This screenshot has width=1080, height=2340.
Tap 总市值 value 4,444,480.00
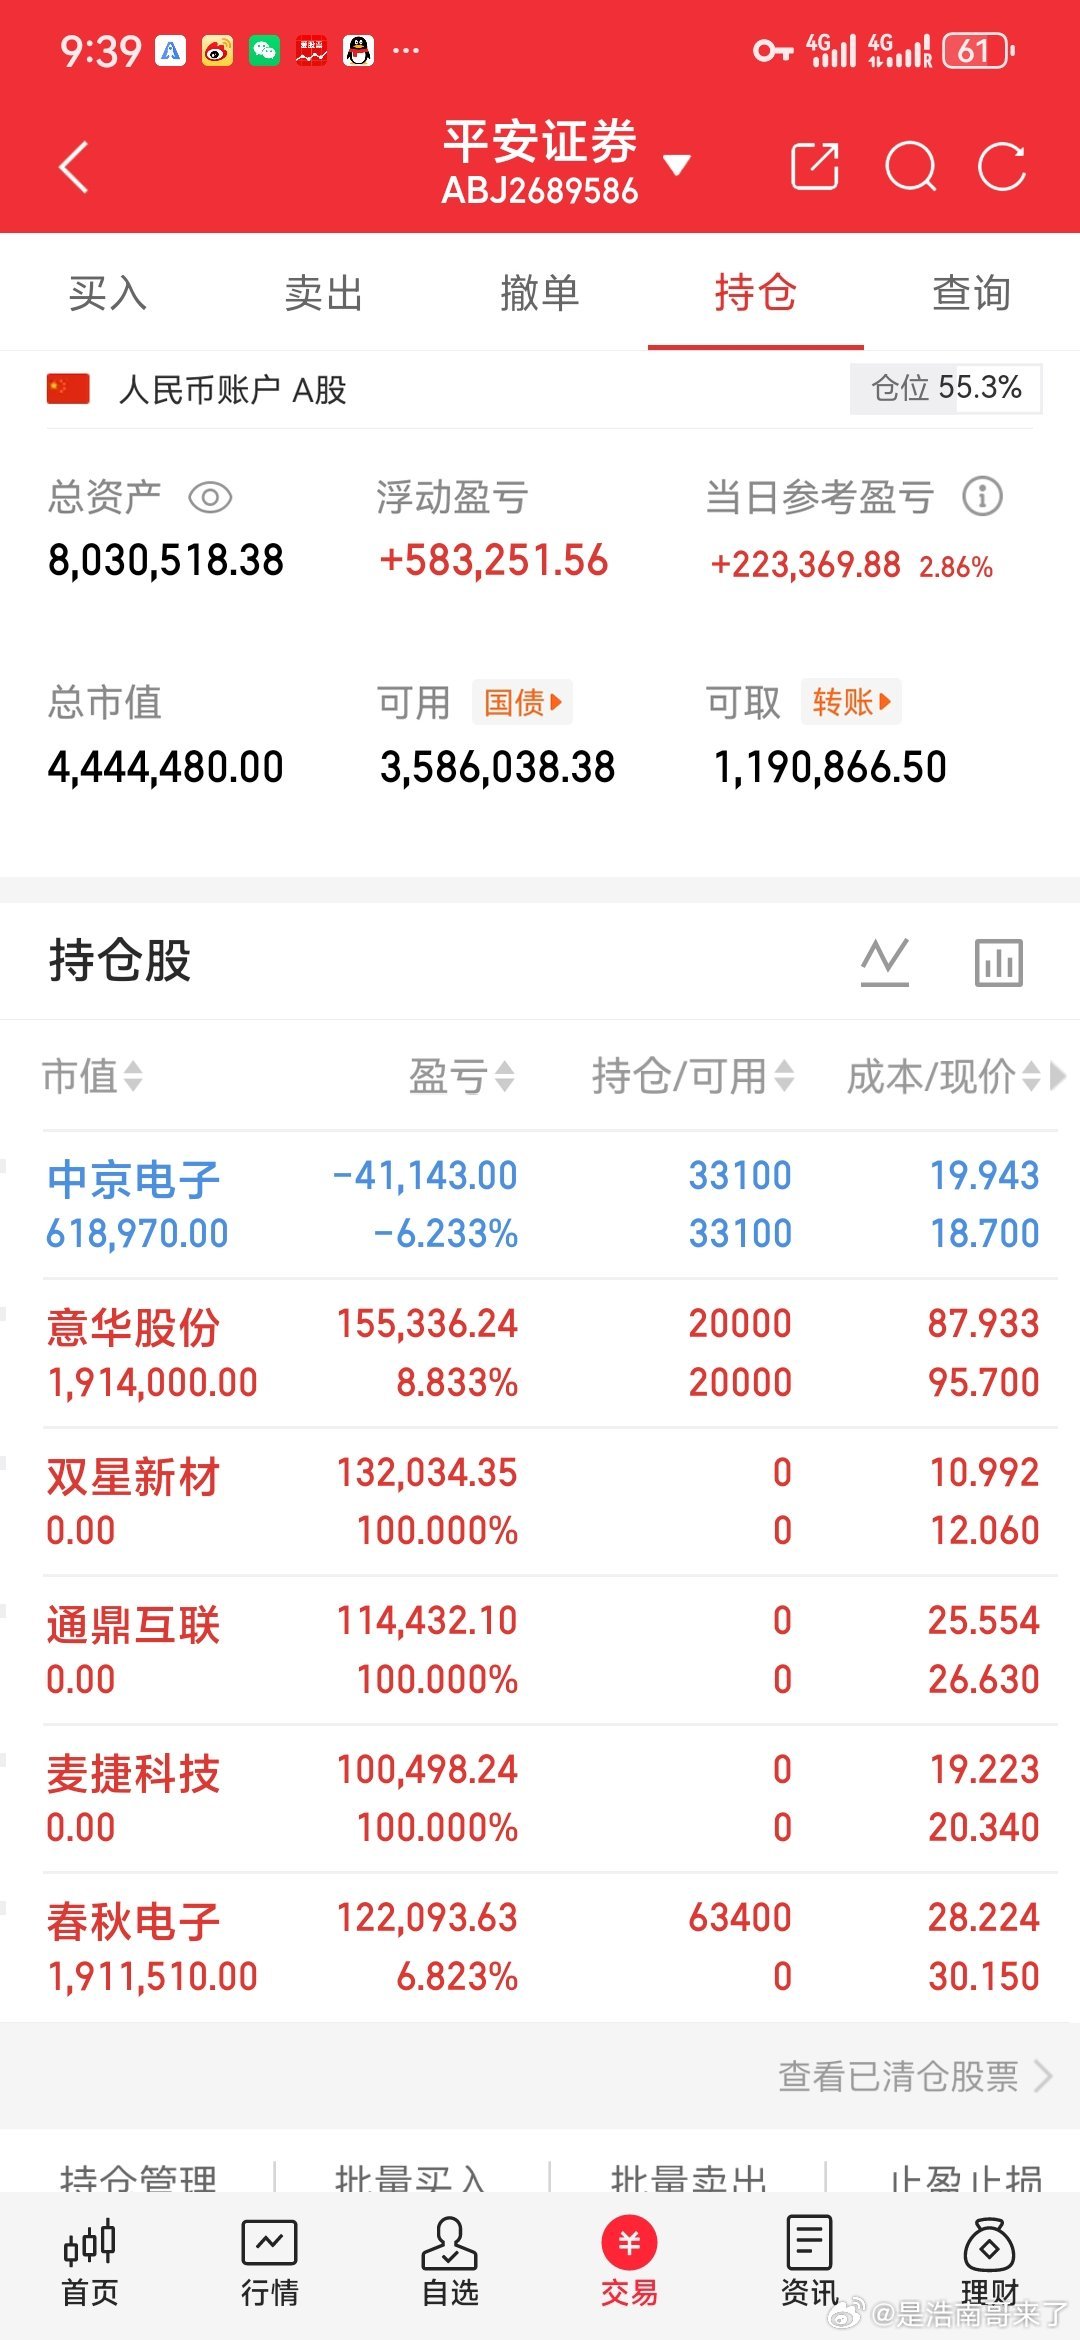(166, 767)
